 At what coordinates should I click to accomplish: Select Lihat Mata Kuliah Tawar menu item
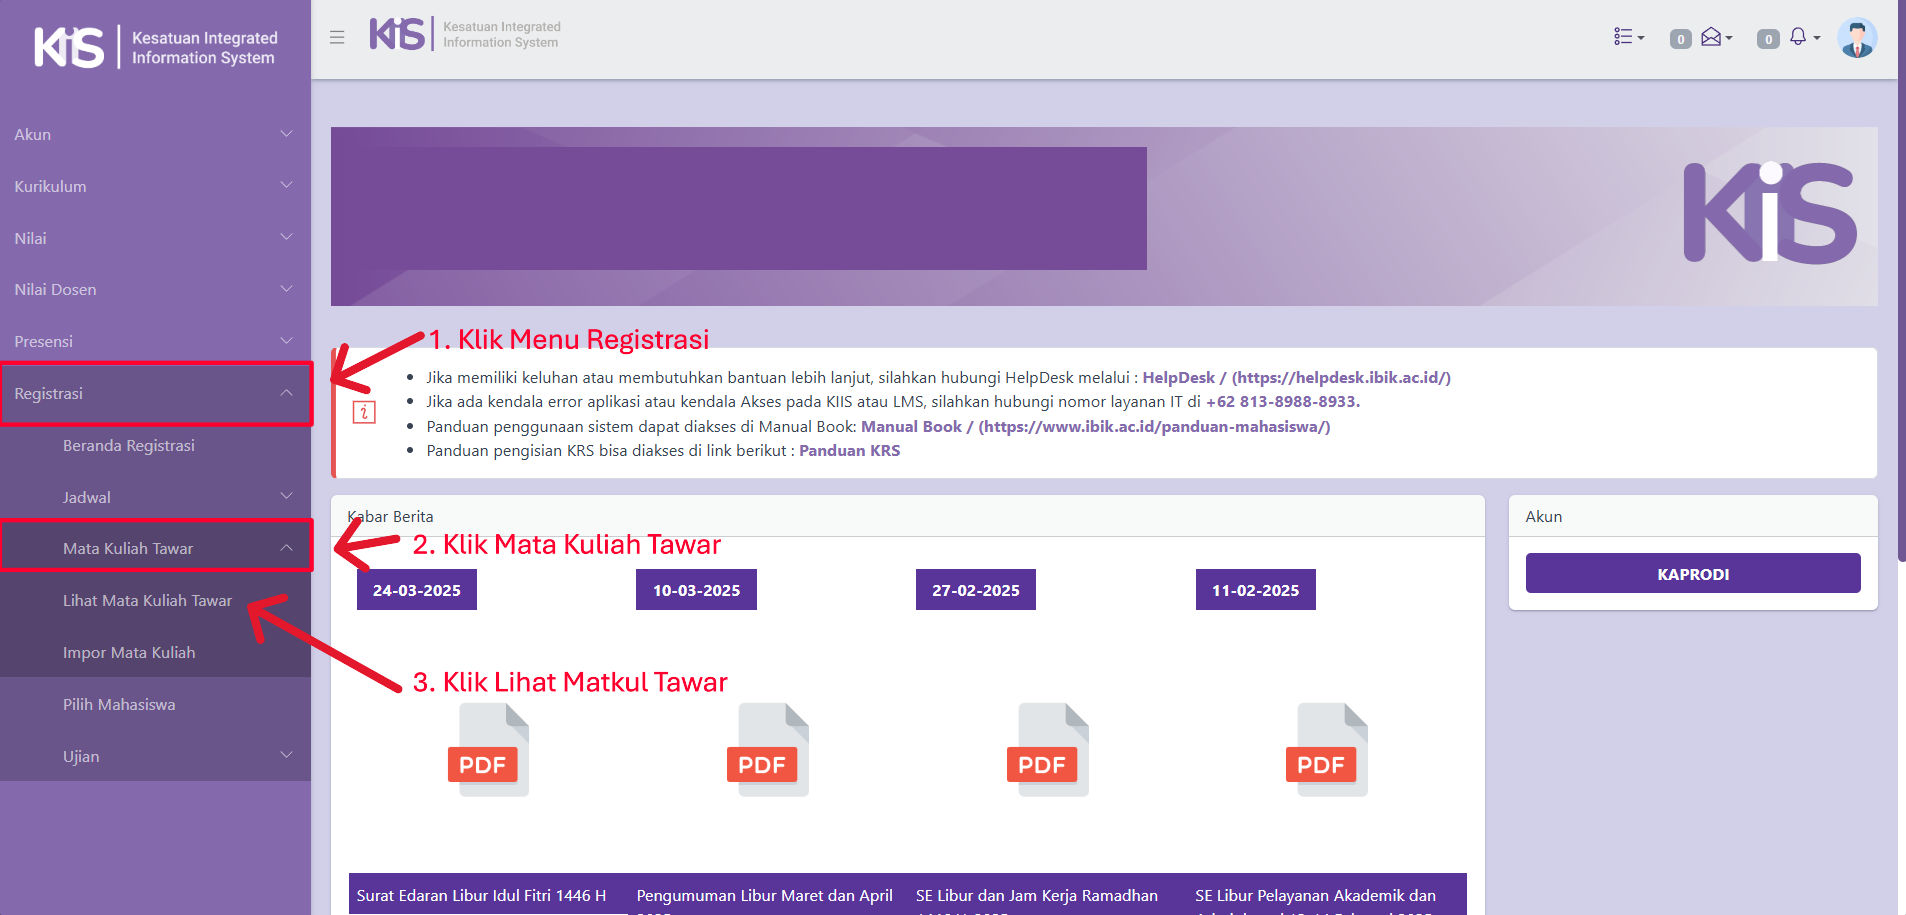[x=147, y=601]
